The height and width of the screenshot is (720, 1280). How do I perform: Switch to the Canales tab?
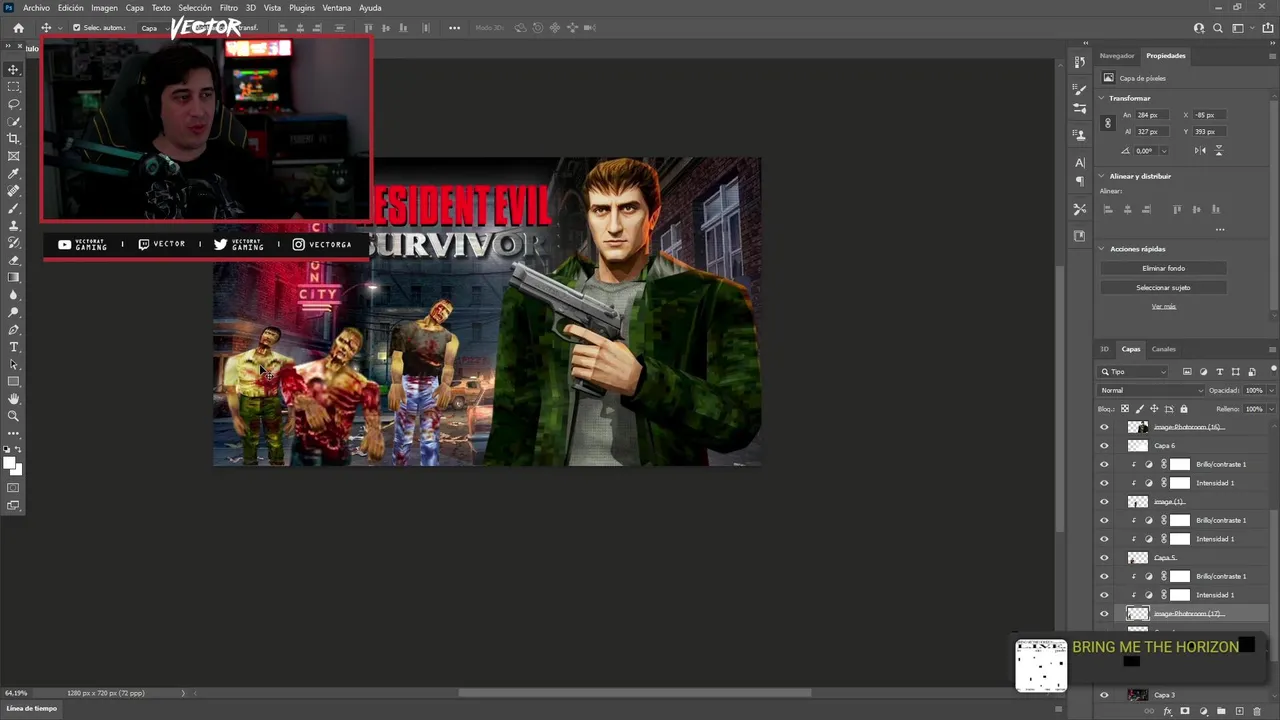(1163, 349)
